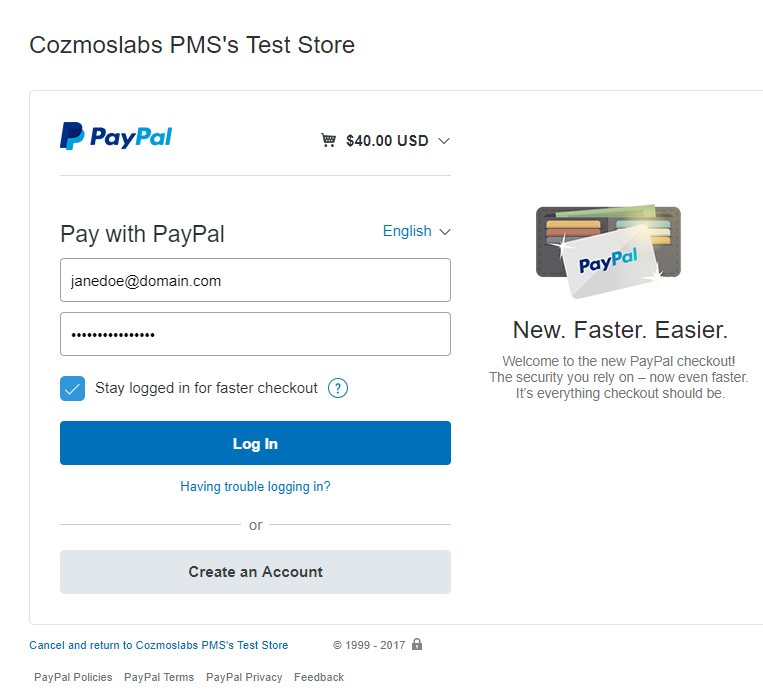Screen dimensions: 763x697
Task: Open the PayPal Terms link
Action: pos(159,677)
